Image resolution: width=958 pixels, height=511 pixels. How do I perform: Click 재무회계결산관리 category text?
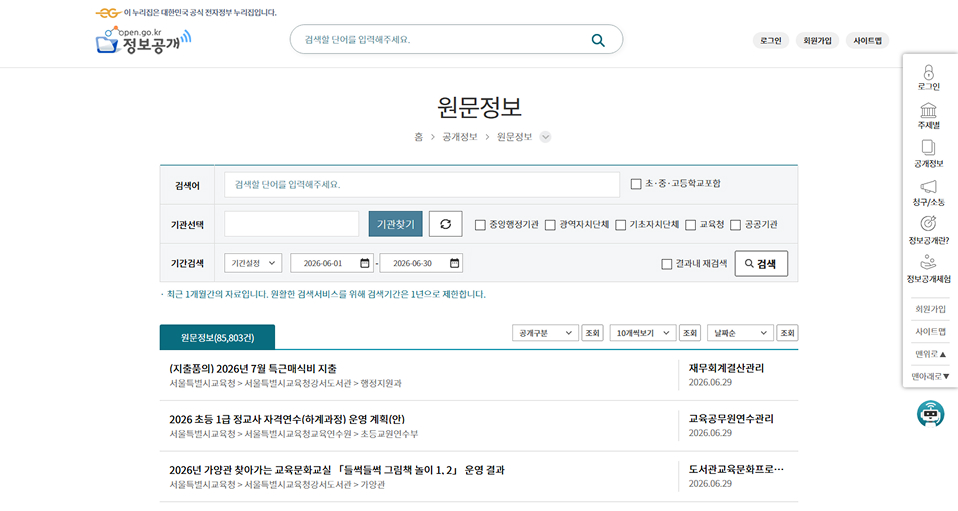[726, 368]
